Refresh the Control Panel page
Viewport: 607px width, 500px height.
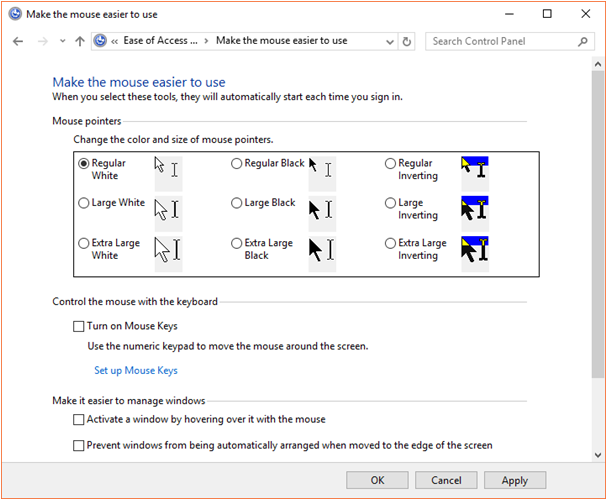point(406,41)
